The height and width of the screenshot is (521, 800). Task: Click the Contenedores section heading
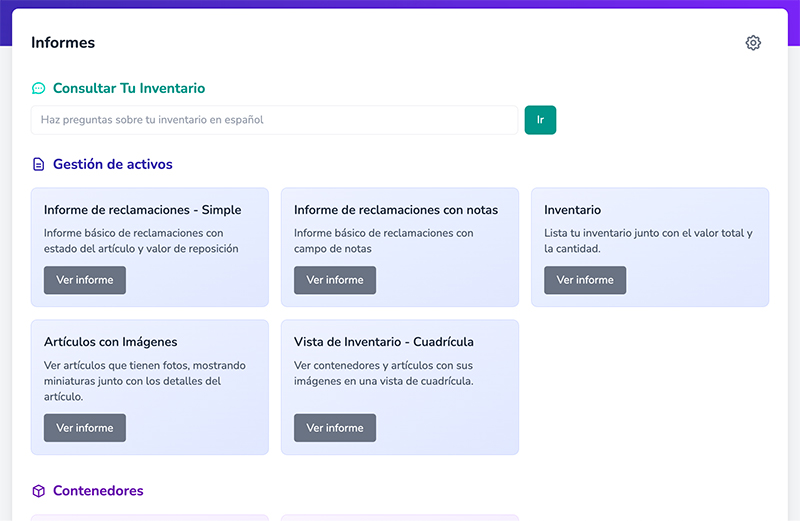point(98,491)
